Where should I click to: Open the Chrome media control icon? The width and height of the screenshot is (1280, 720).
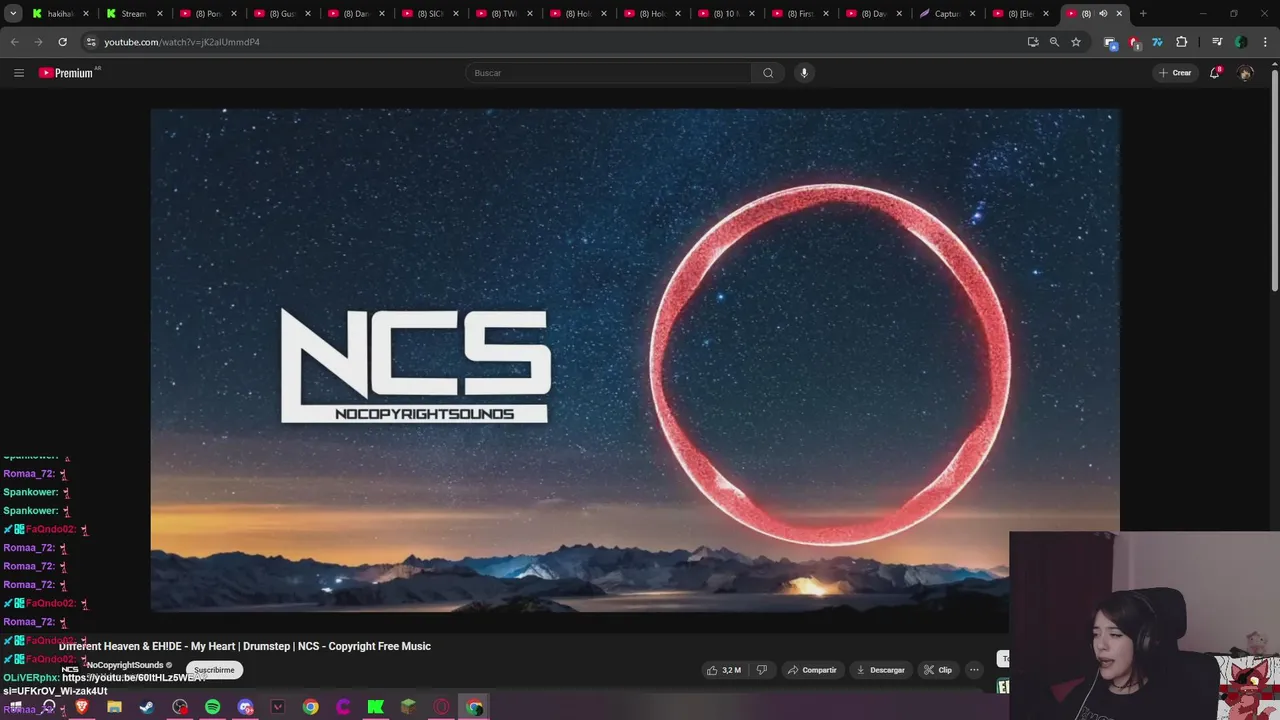point(1217,42)
